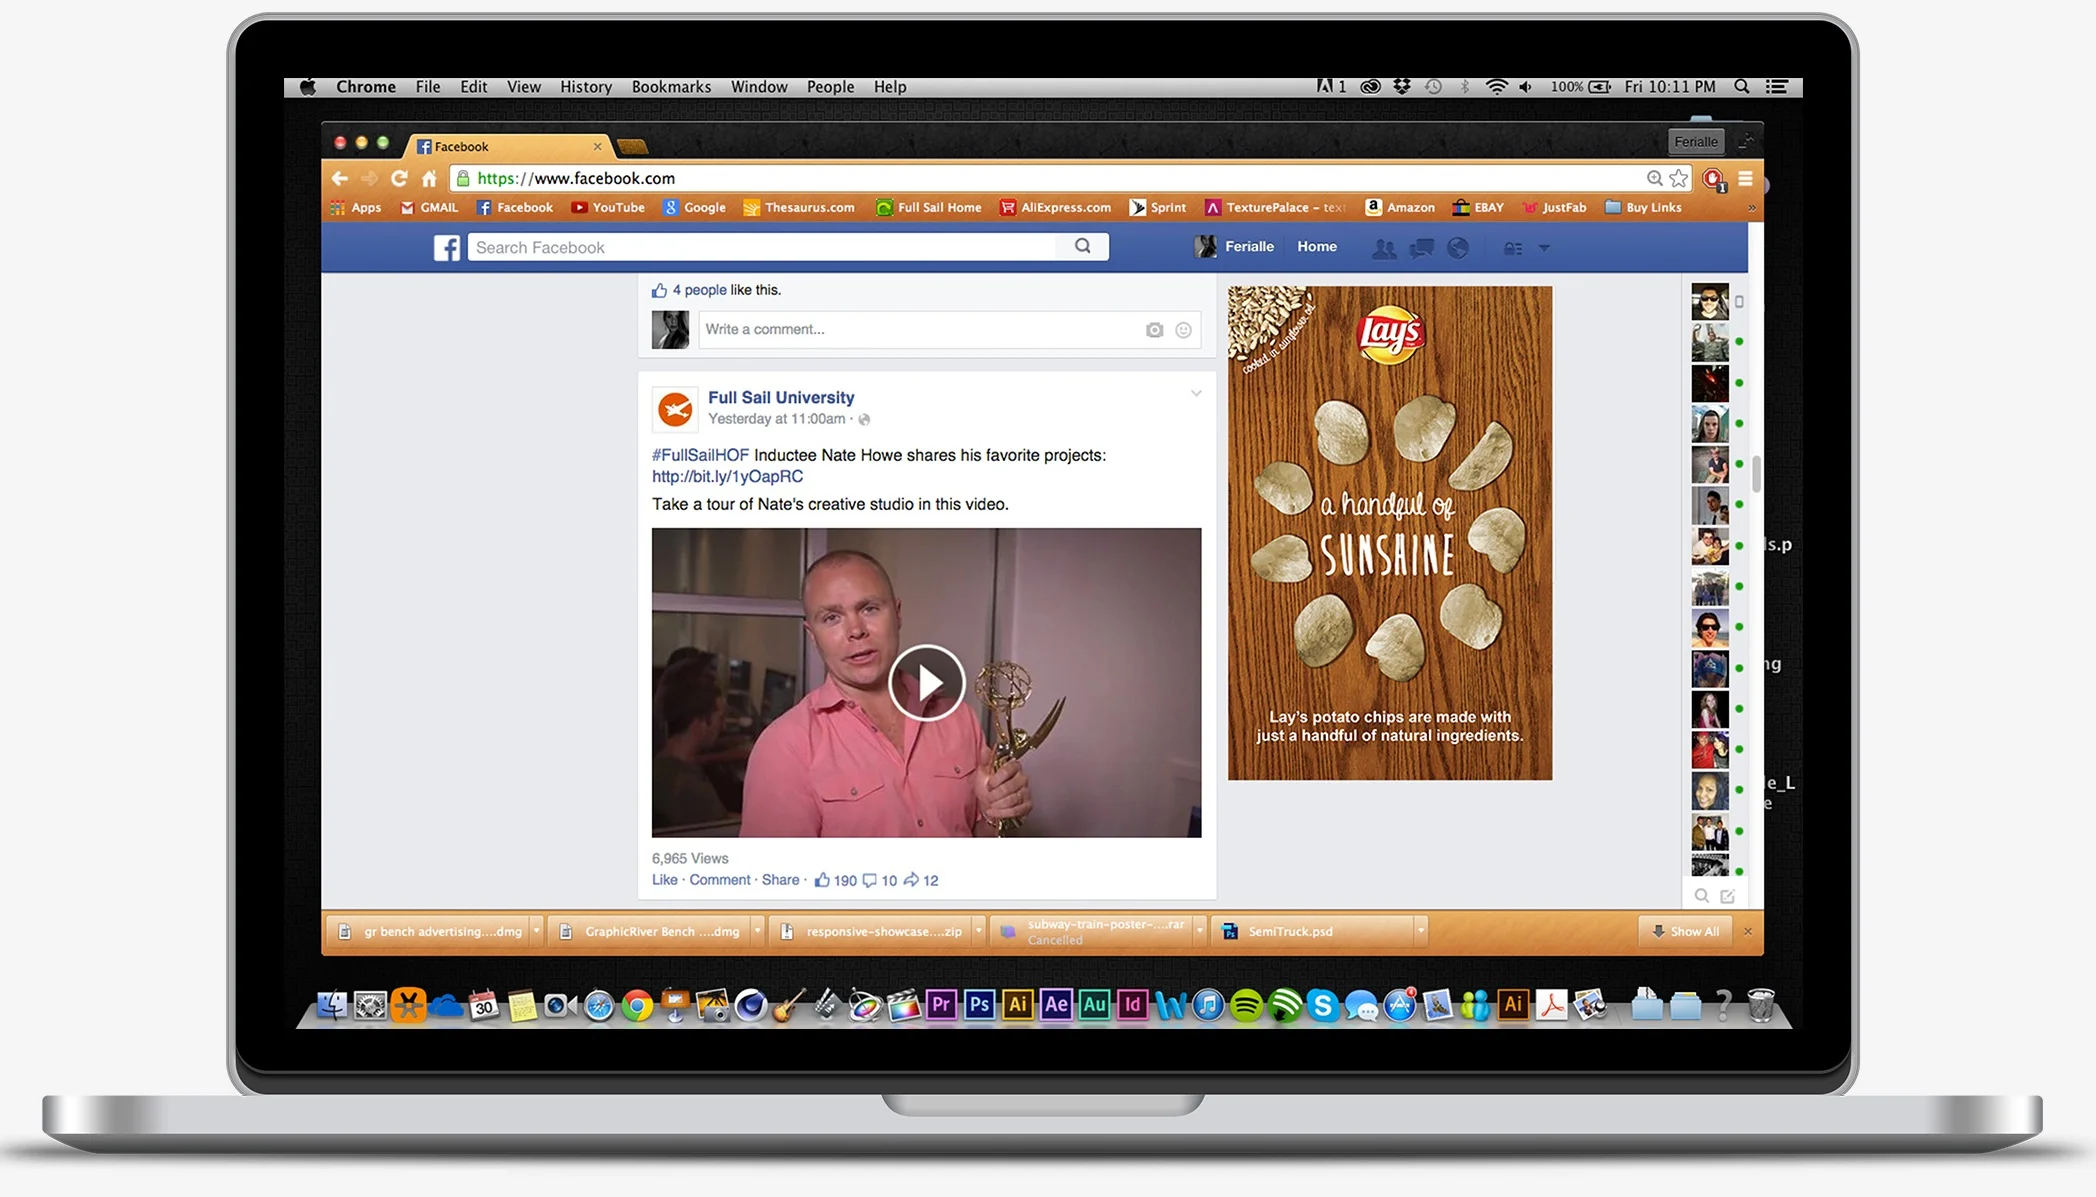Click emoji icon in comment box

coord(1183,330)
